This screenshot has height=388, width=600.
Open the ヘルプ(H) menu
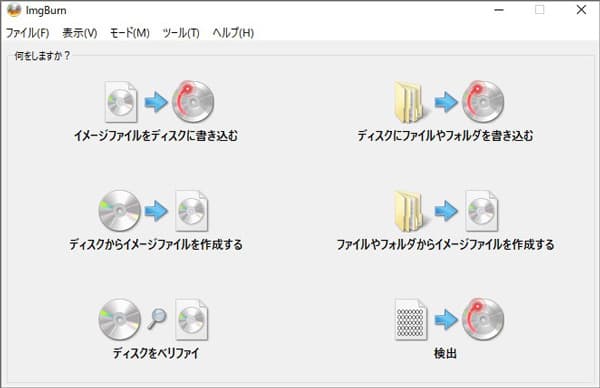pos(233,33)
